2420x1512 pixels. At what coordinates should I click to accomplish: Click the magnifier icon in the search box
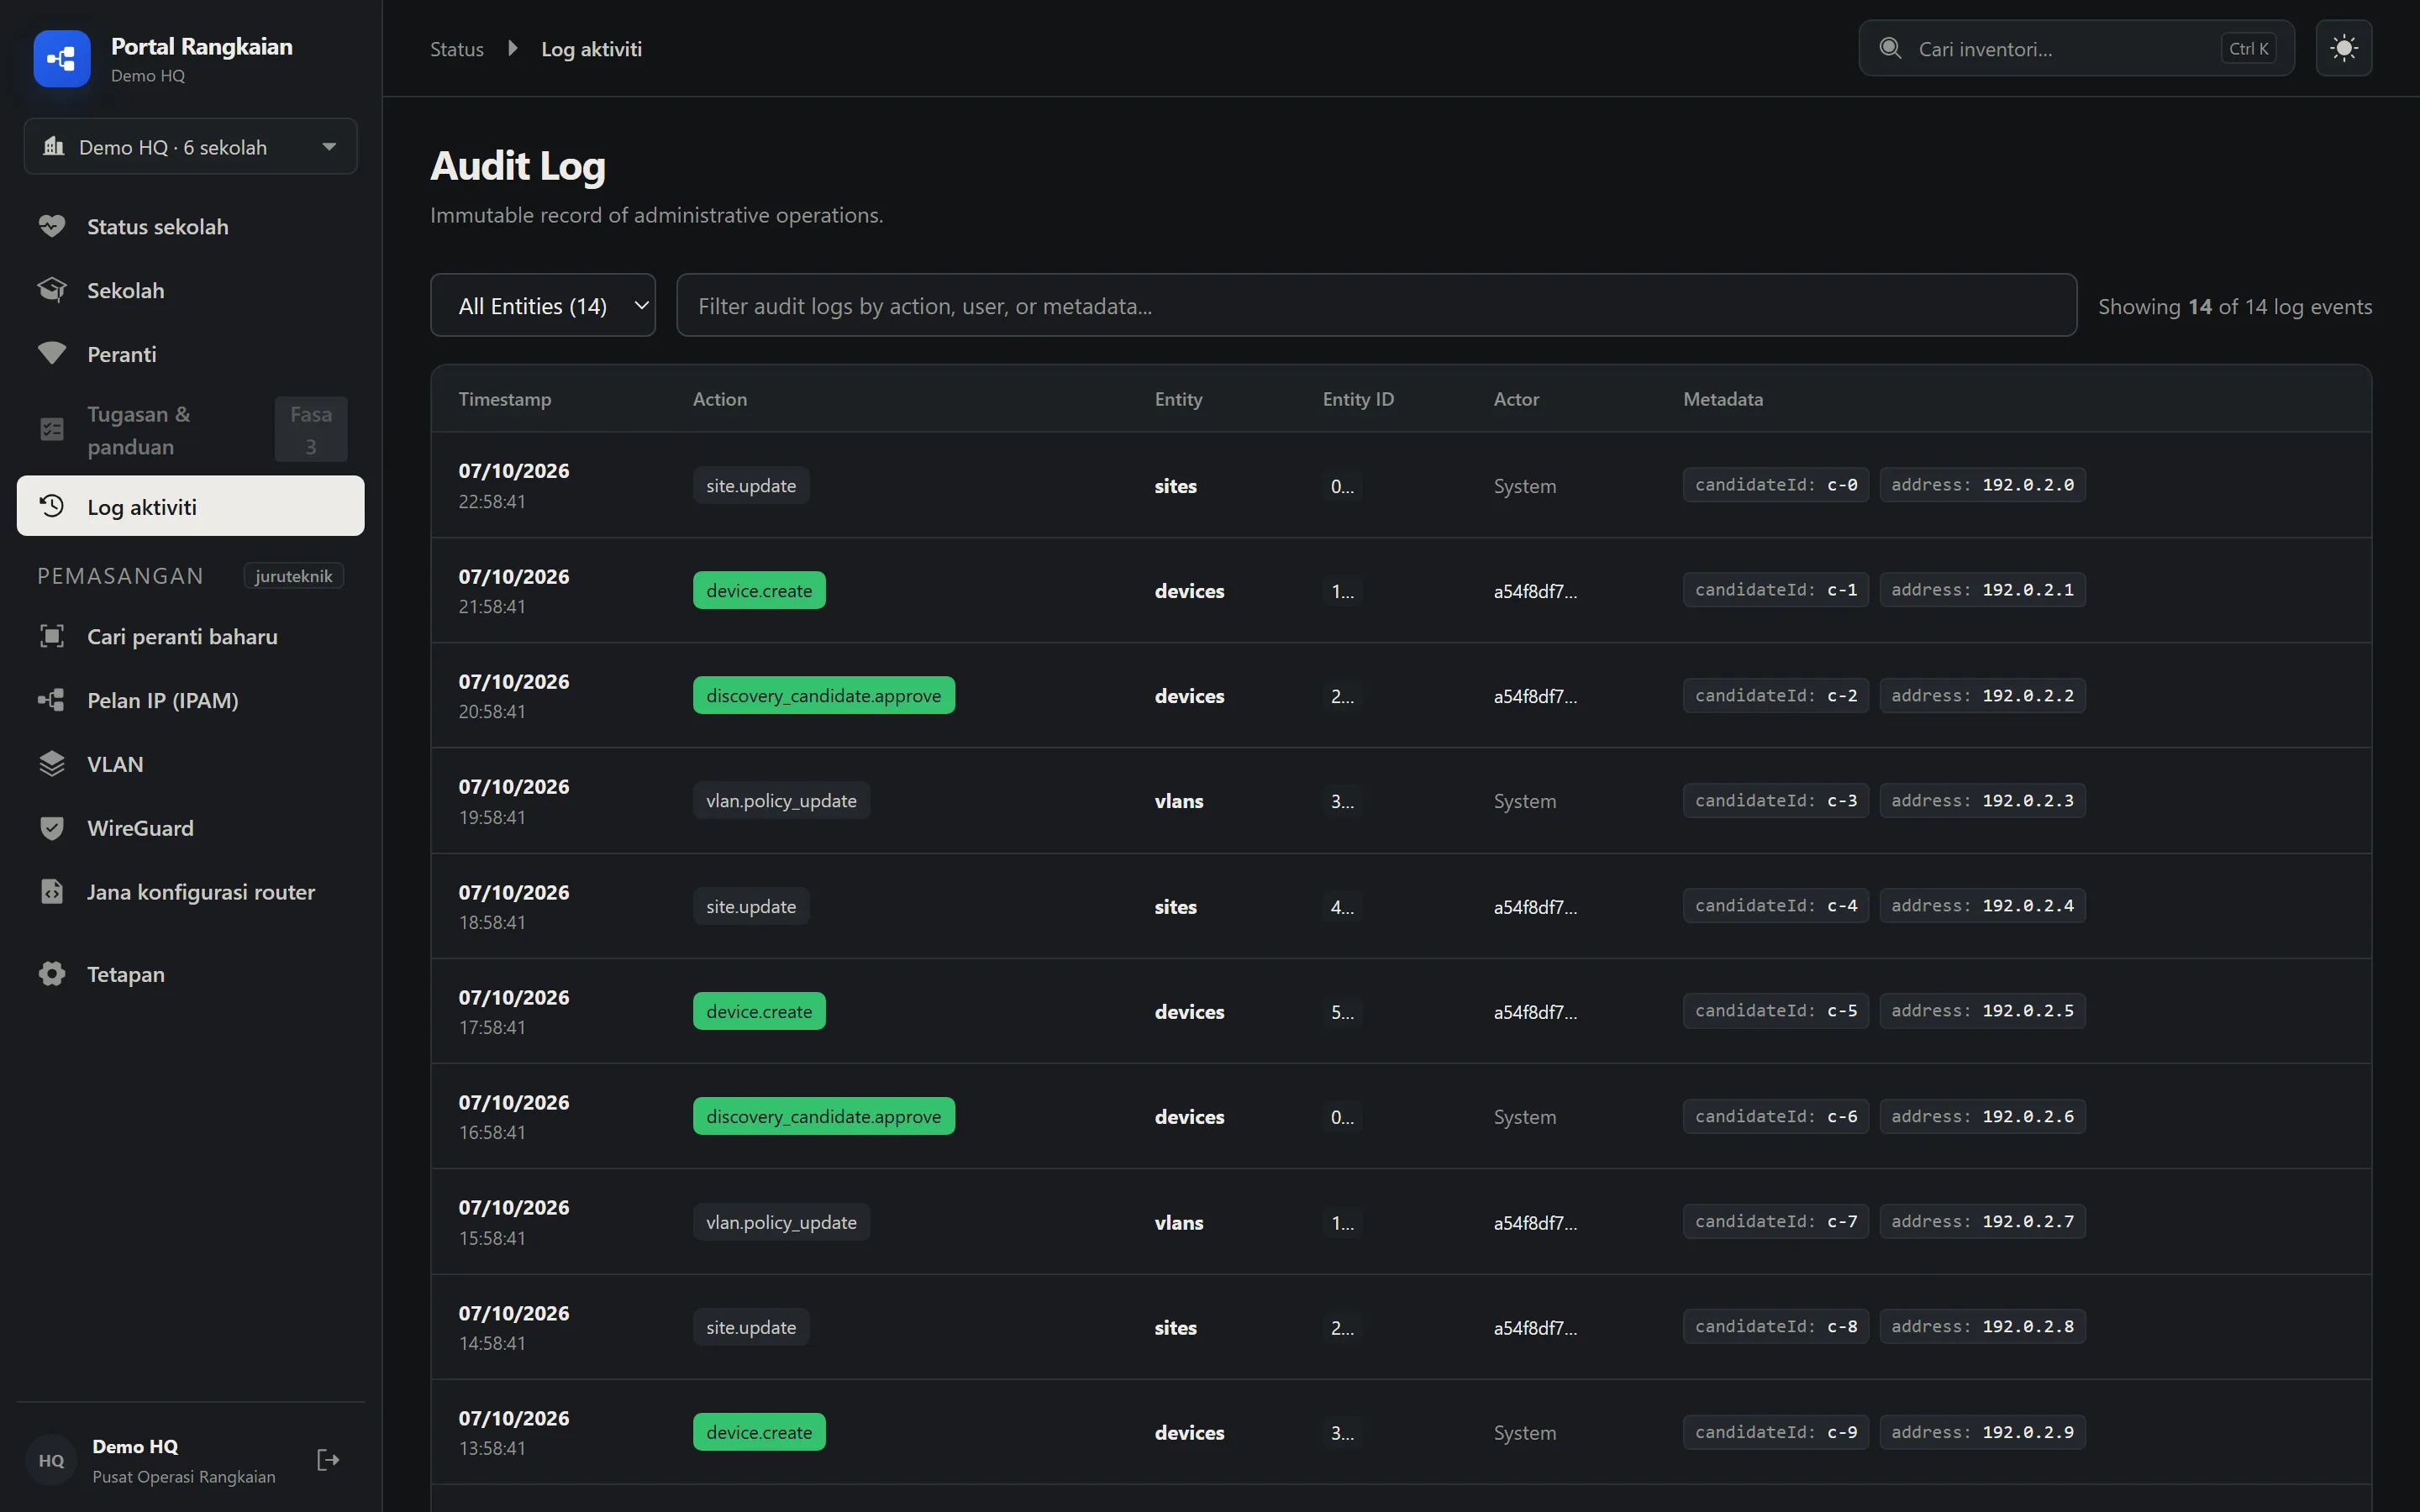1890,48
